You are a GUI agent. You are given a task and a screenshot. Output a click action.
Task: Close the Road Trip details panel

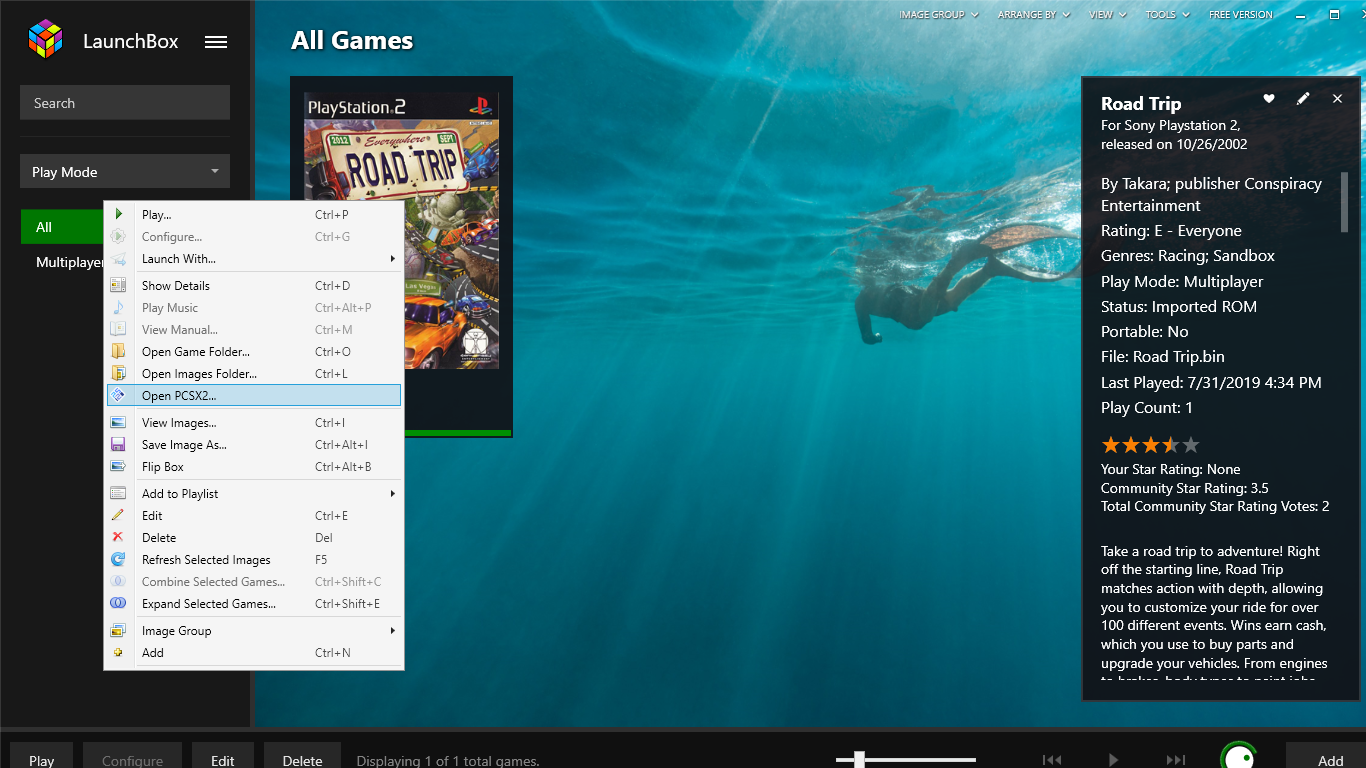click(x=1337, y=98)
